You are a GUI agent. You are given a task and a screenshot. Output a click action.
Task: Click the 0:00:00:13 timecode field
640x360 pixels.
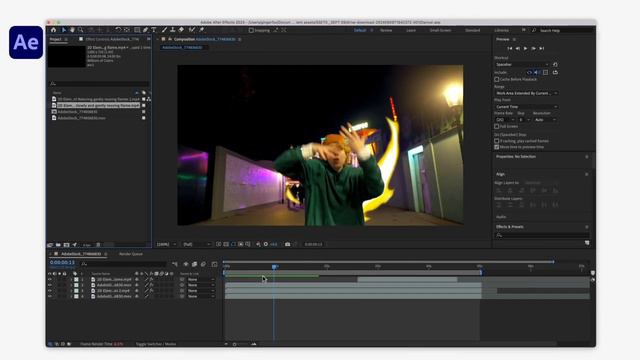[x=62, y=262]
